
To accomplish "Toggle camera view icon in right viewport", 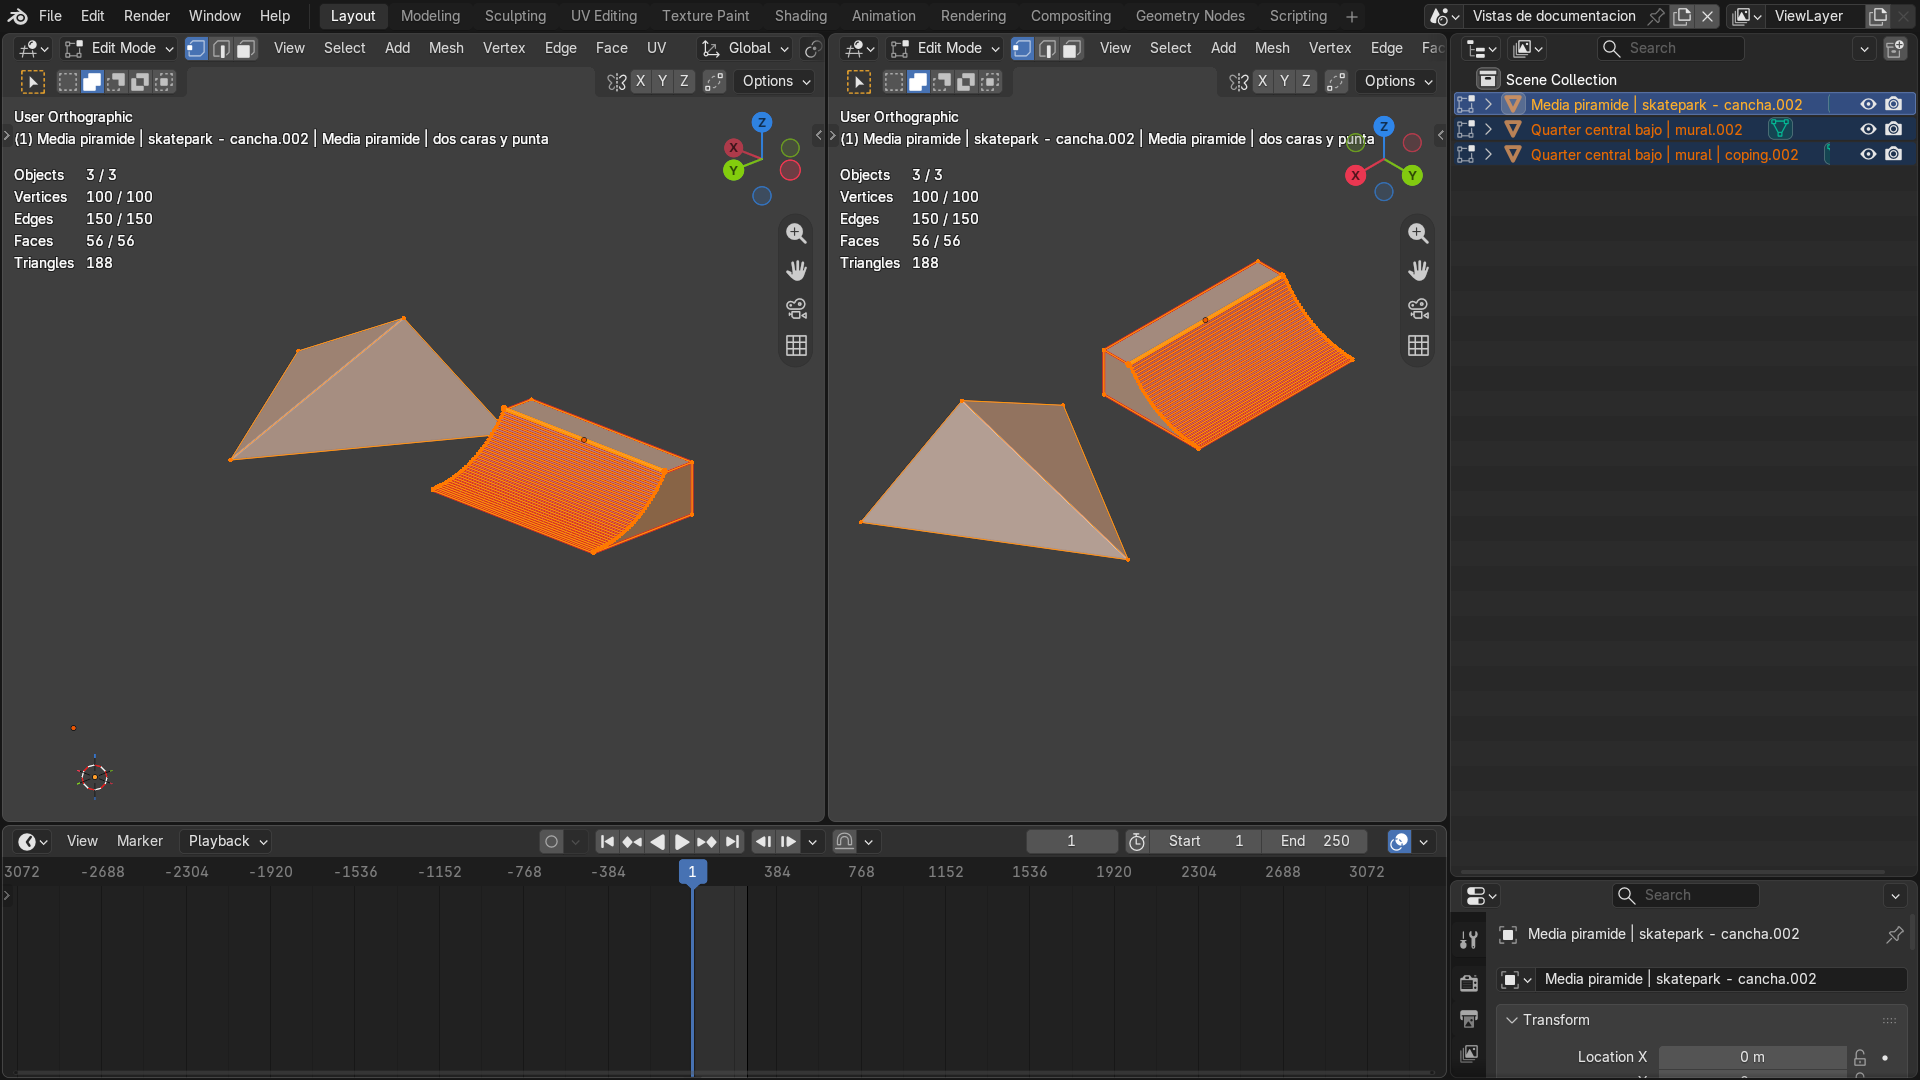I will tap(1418, 308).
